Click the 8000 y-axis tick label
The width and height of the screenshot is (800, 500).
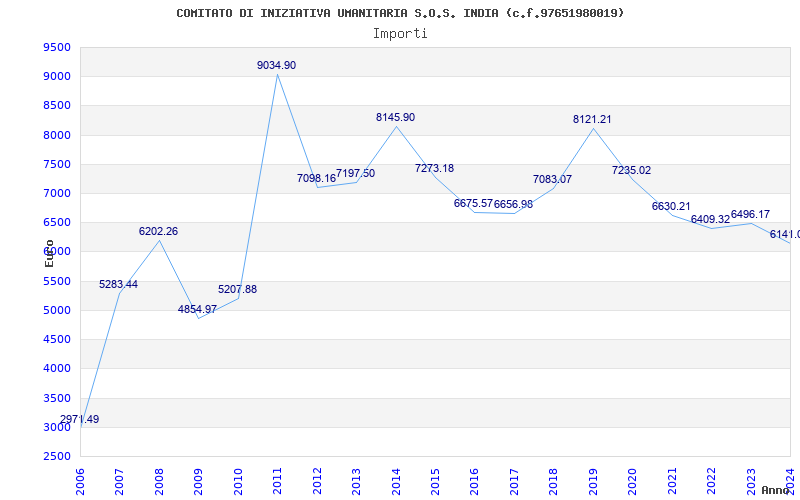tap(57, 135)
